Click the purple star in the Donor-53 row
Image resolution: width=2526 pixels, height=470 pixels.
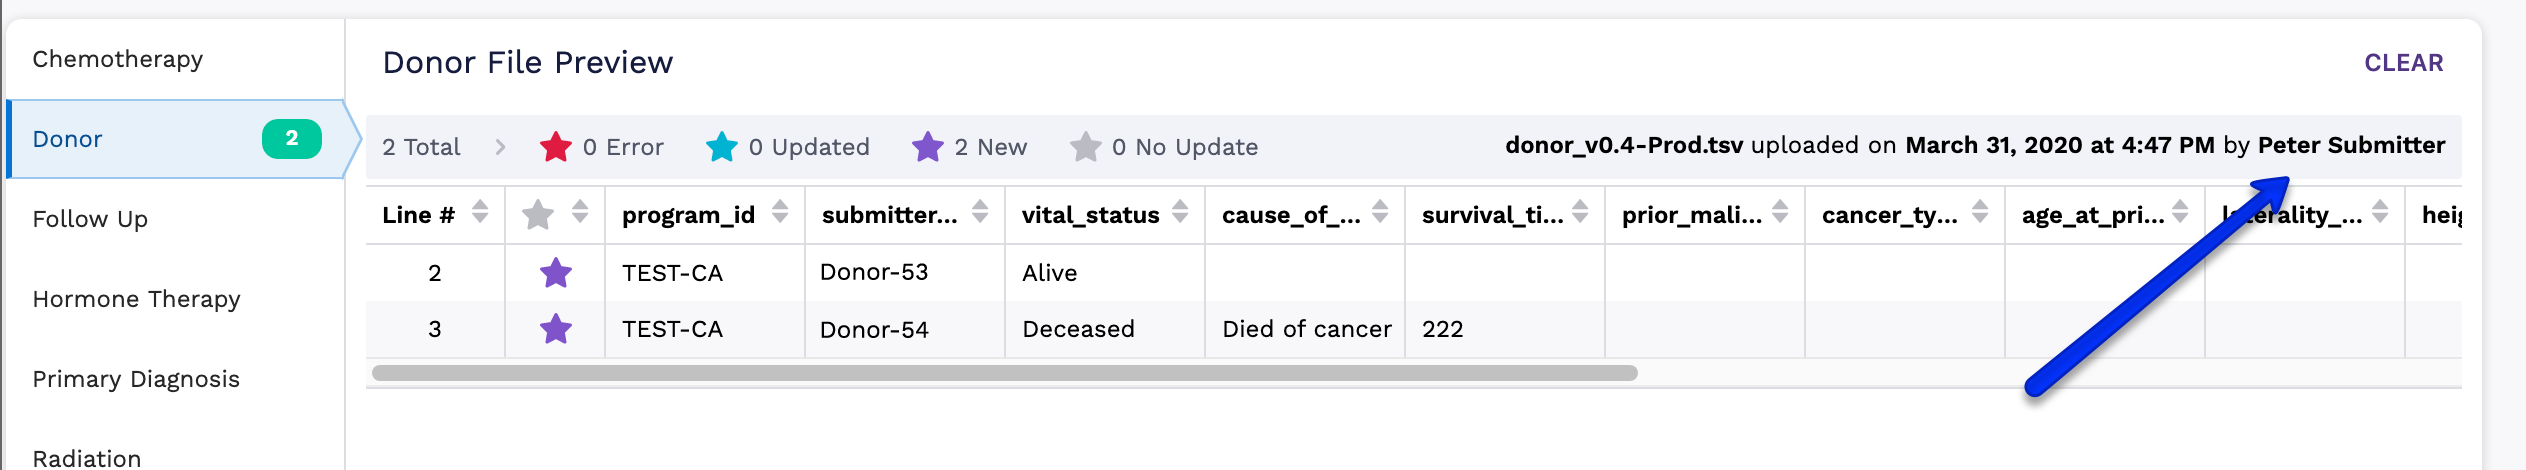click(555, 273)
